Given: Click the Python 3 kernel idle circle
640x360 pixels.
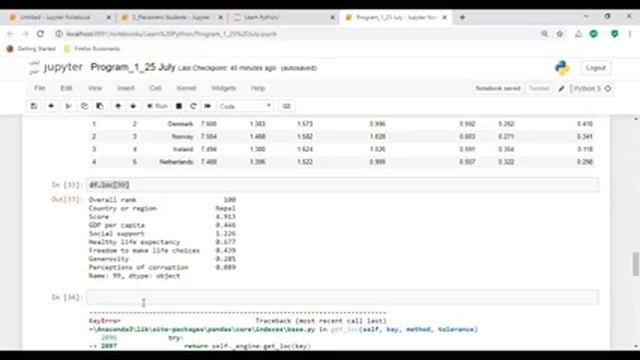Looking at the screenshot, I should click(608, 89).
